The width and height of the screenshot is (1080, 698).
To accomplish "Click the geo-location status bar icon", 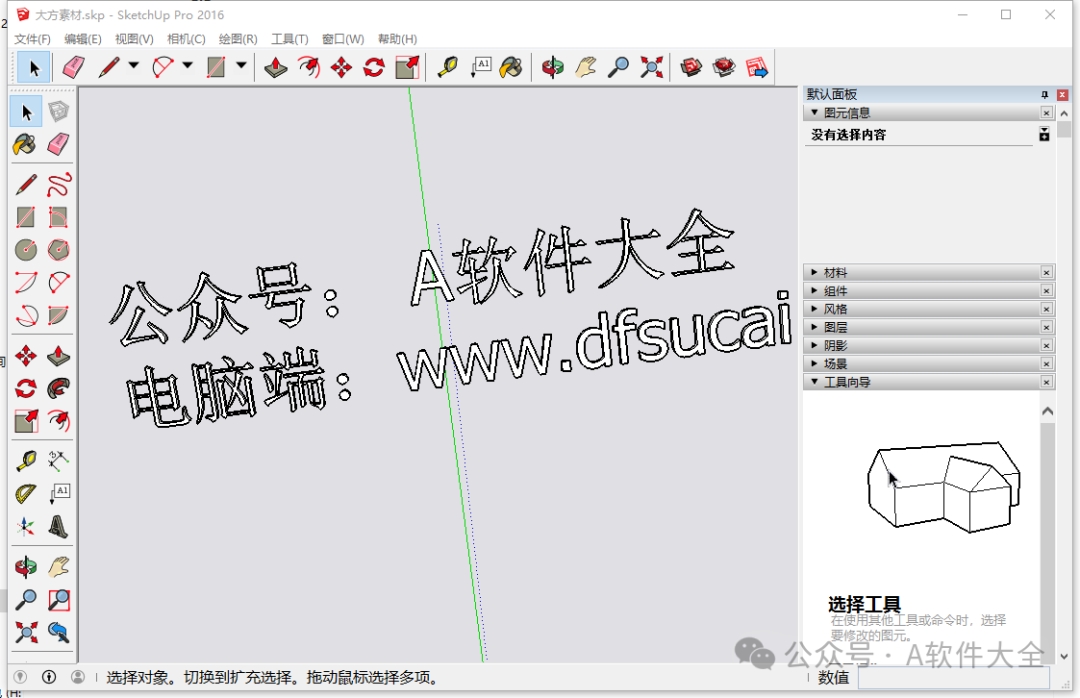I will [x=20, y=677].
